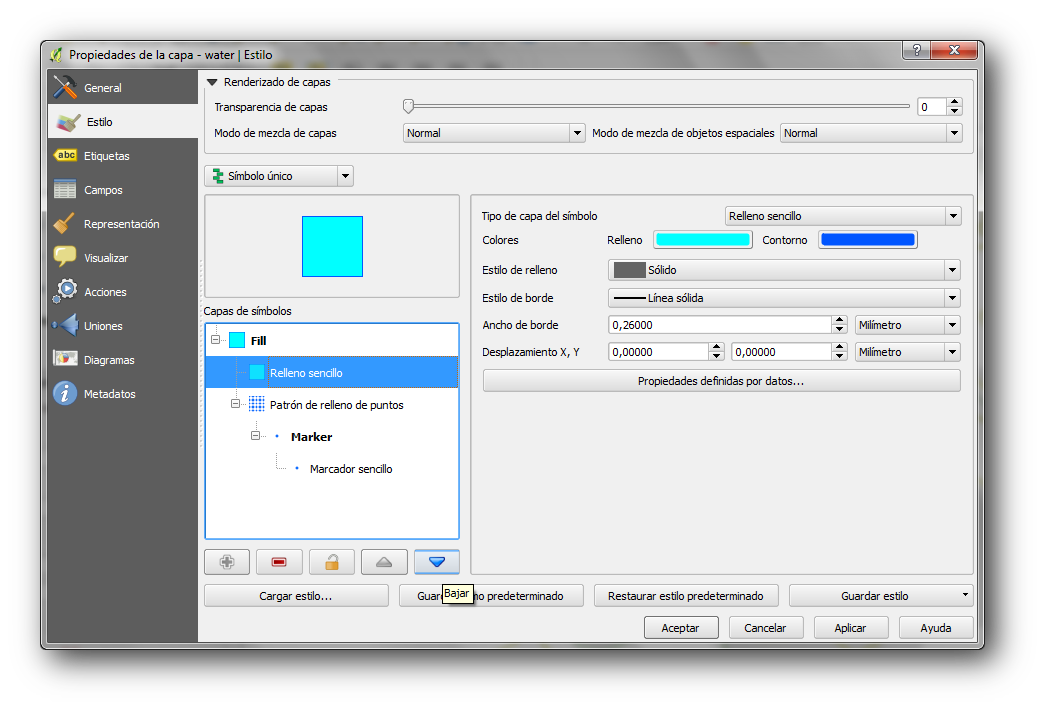Remove symbol layer with red minus button

pyautogui.click(x=279, y=562)
